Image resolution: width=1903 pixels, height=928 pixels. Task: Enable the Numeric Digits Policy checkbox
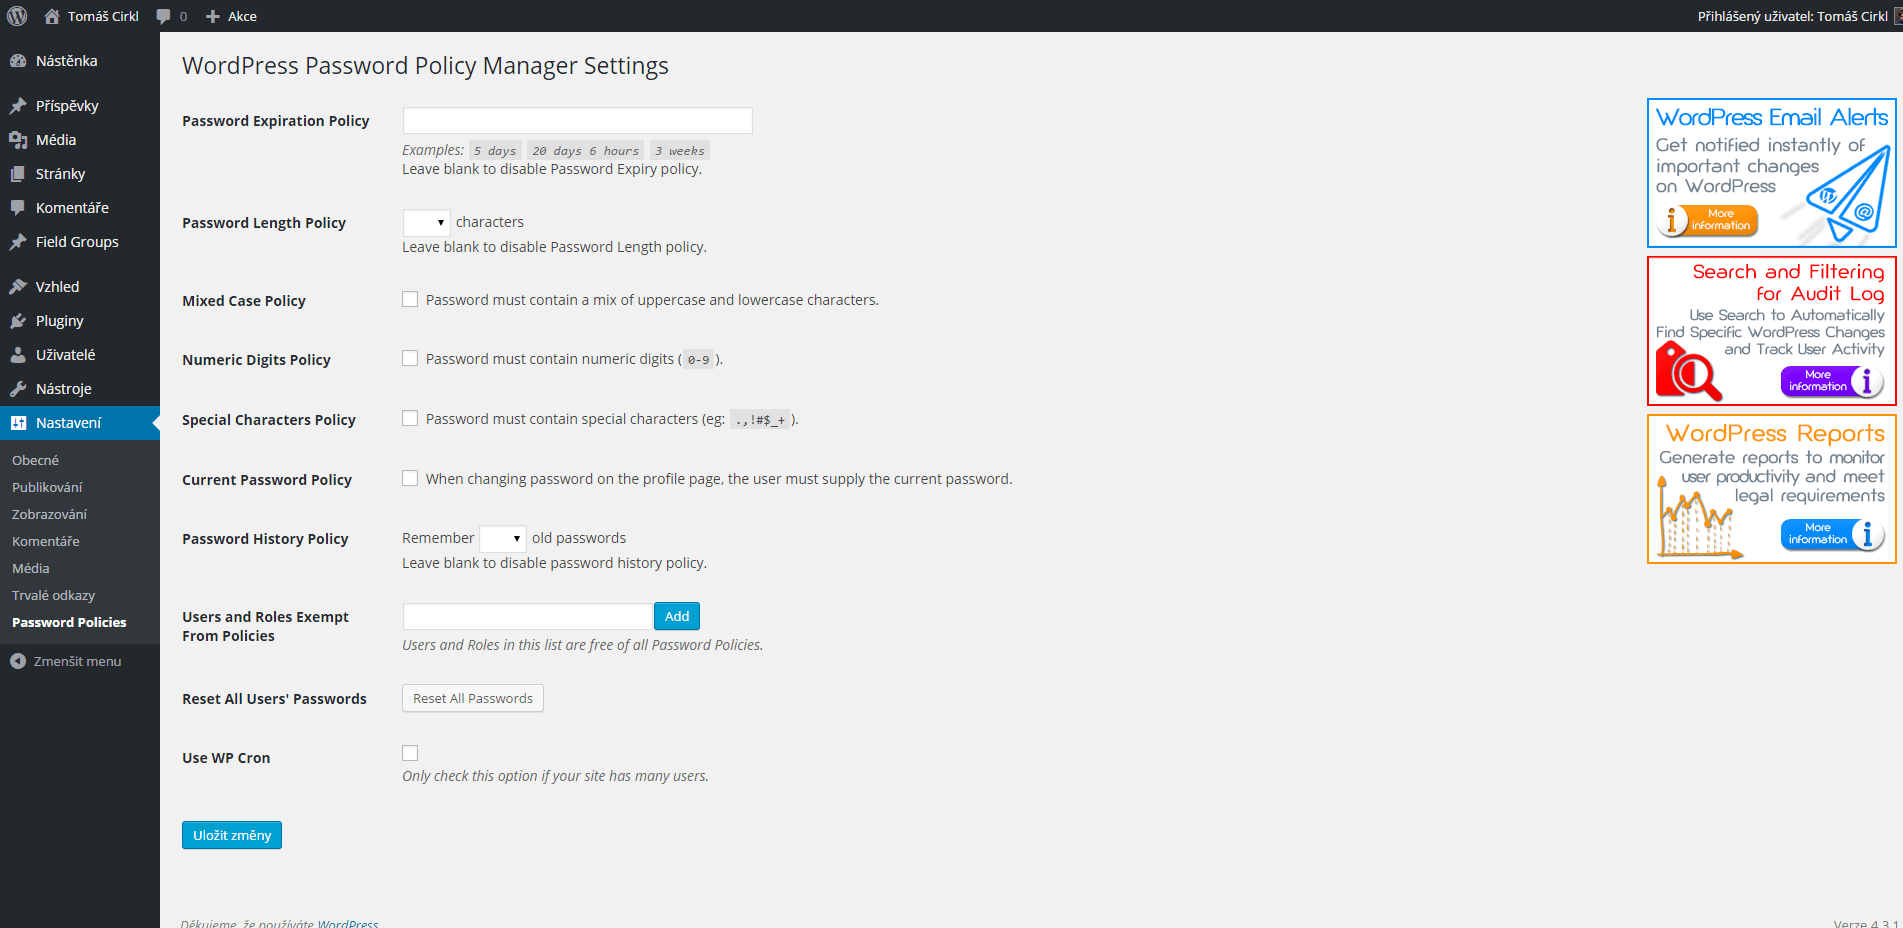(x=410, y=358)
